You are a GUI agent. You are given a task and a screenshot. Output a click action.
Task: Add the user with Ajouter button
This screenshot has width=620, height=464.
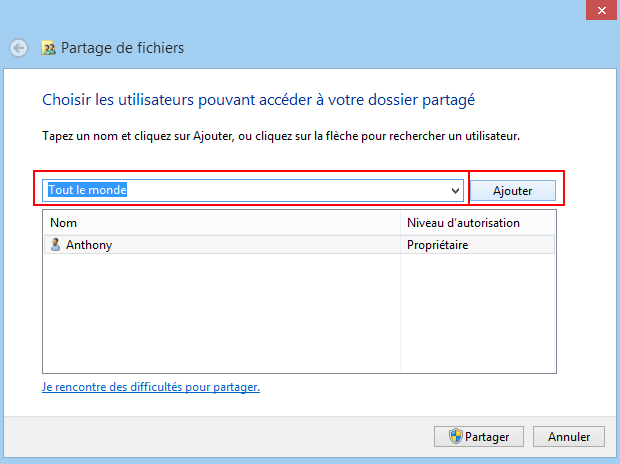click(x=512, y=191)
